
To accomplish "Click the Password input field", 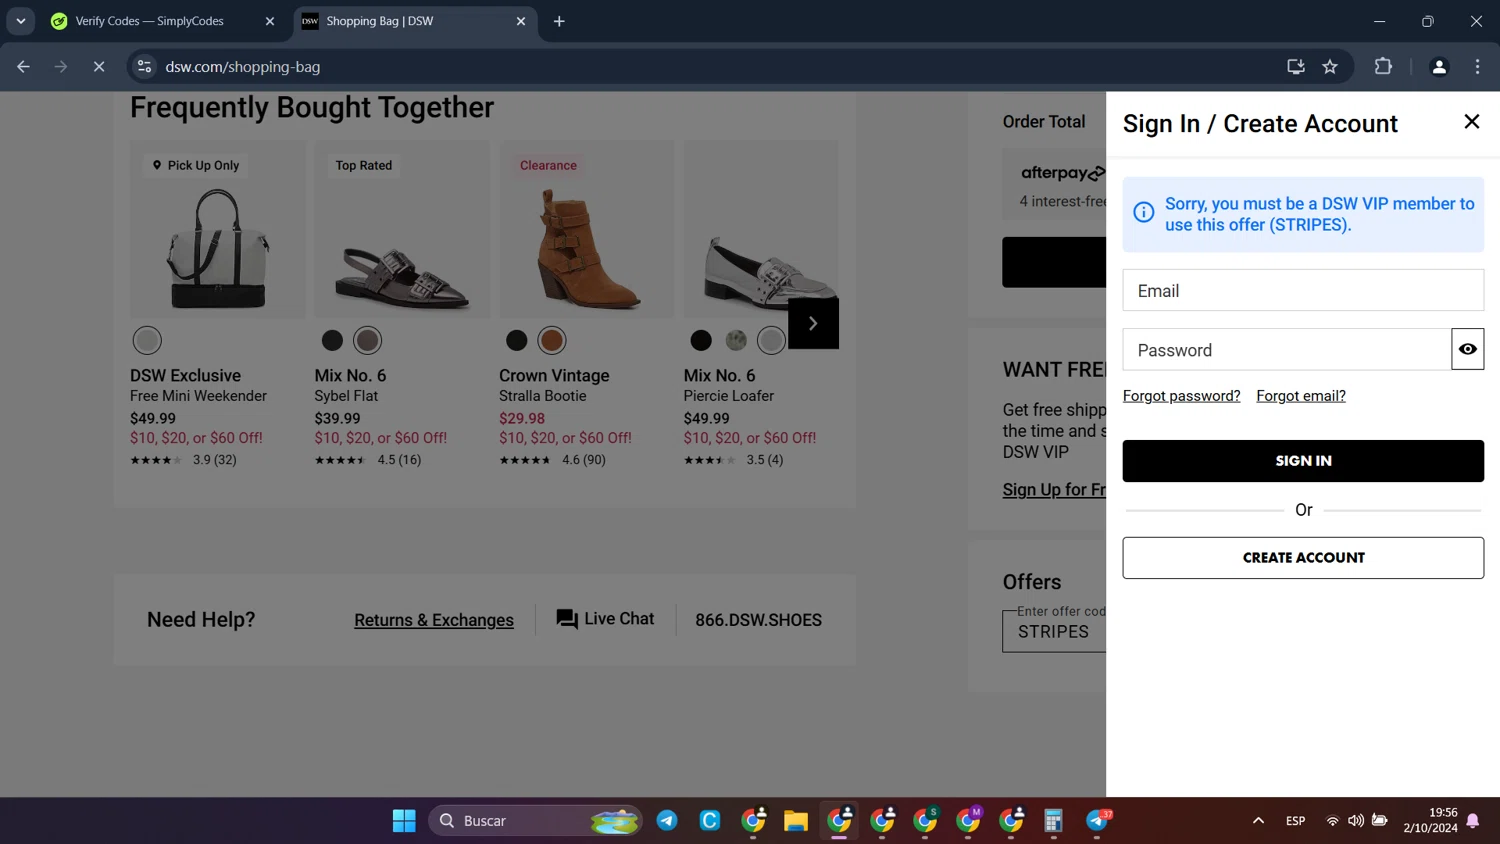I will [x=1287, y=349].
